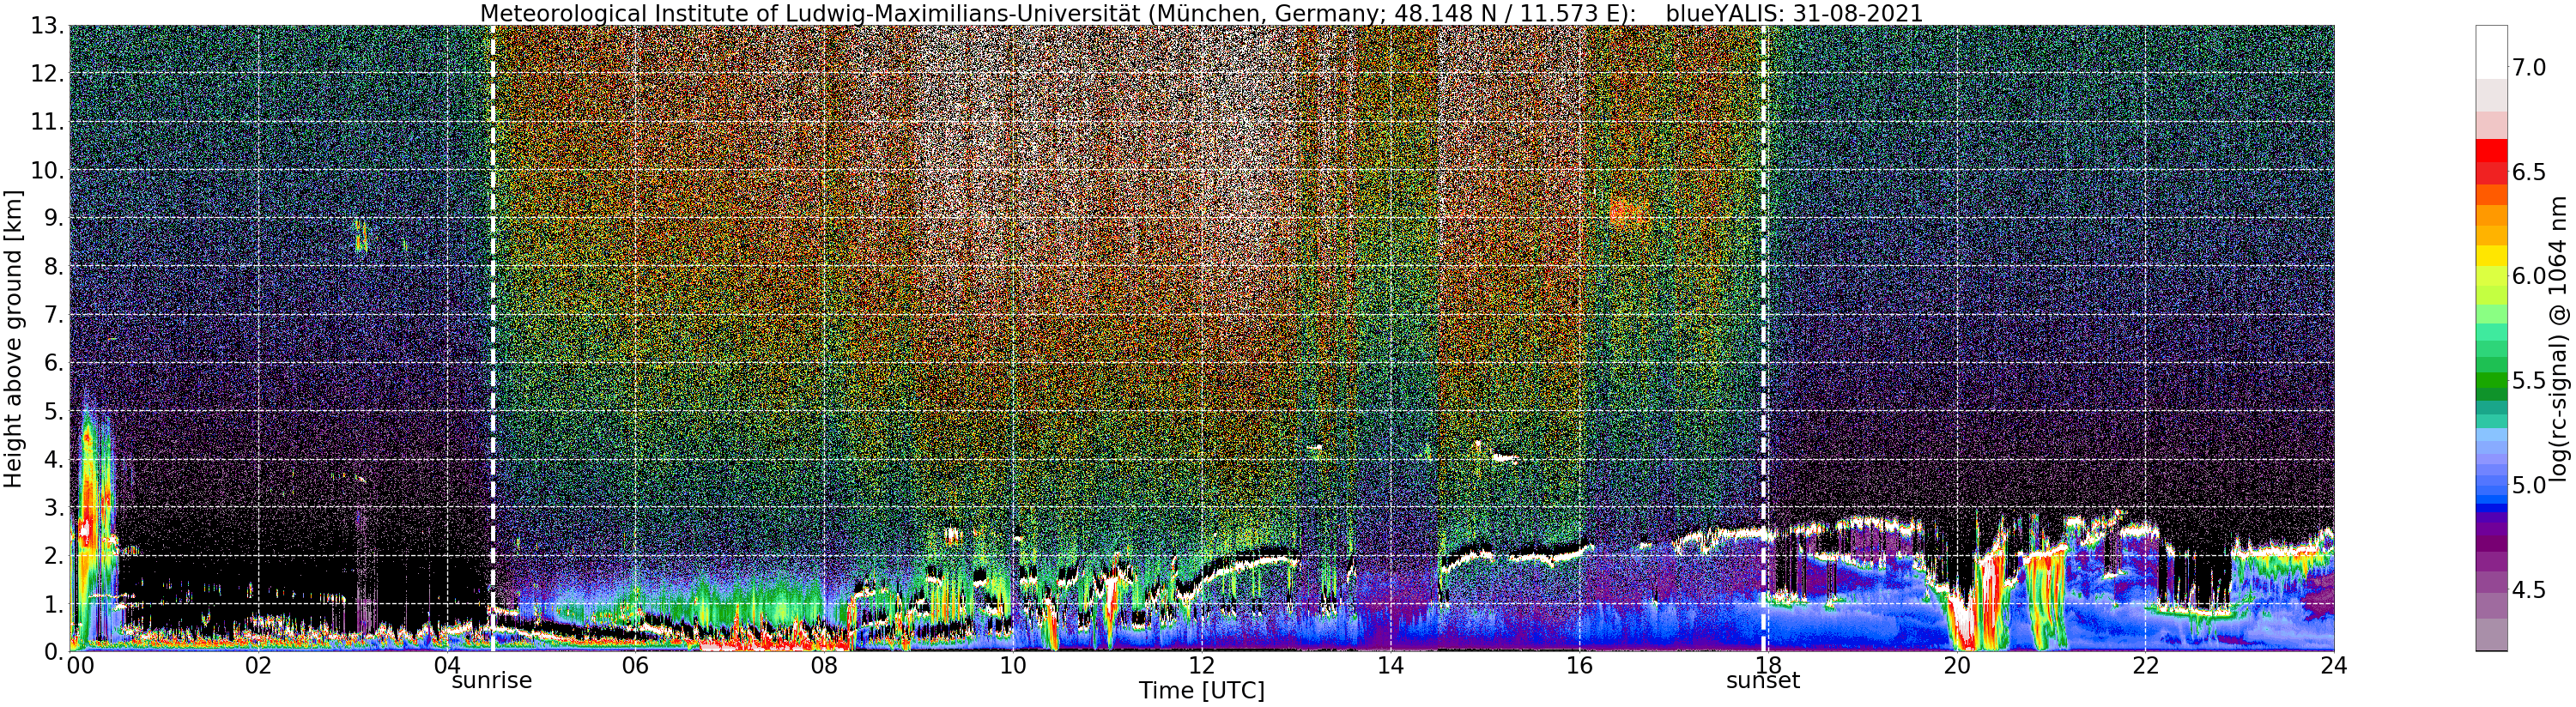
Task: Click the '1.' height axis tick label
Action: coord(53,604)
